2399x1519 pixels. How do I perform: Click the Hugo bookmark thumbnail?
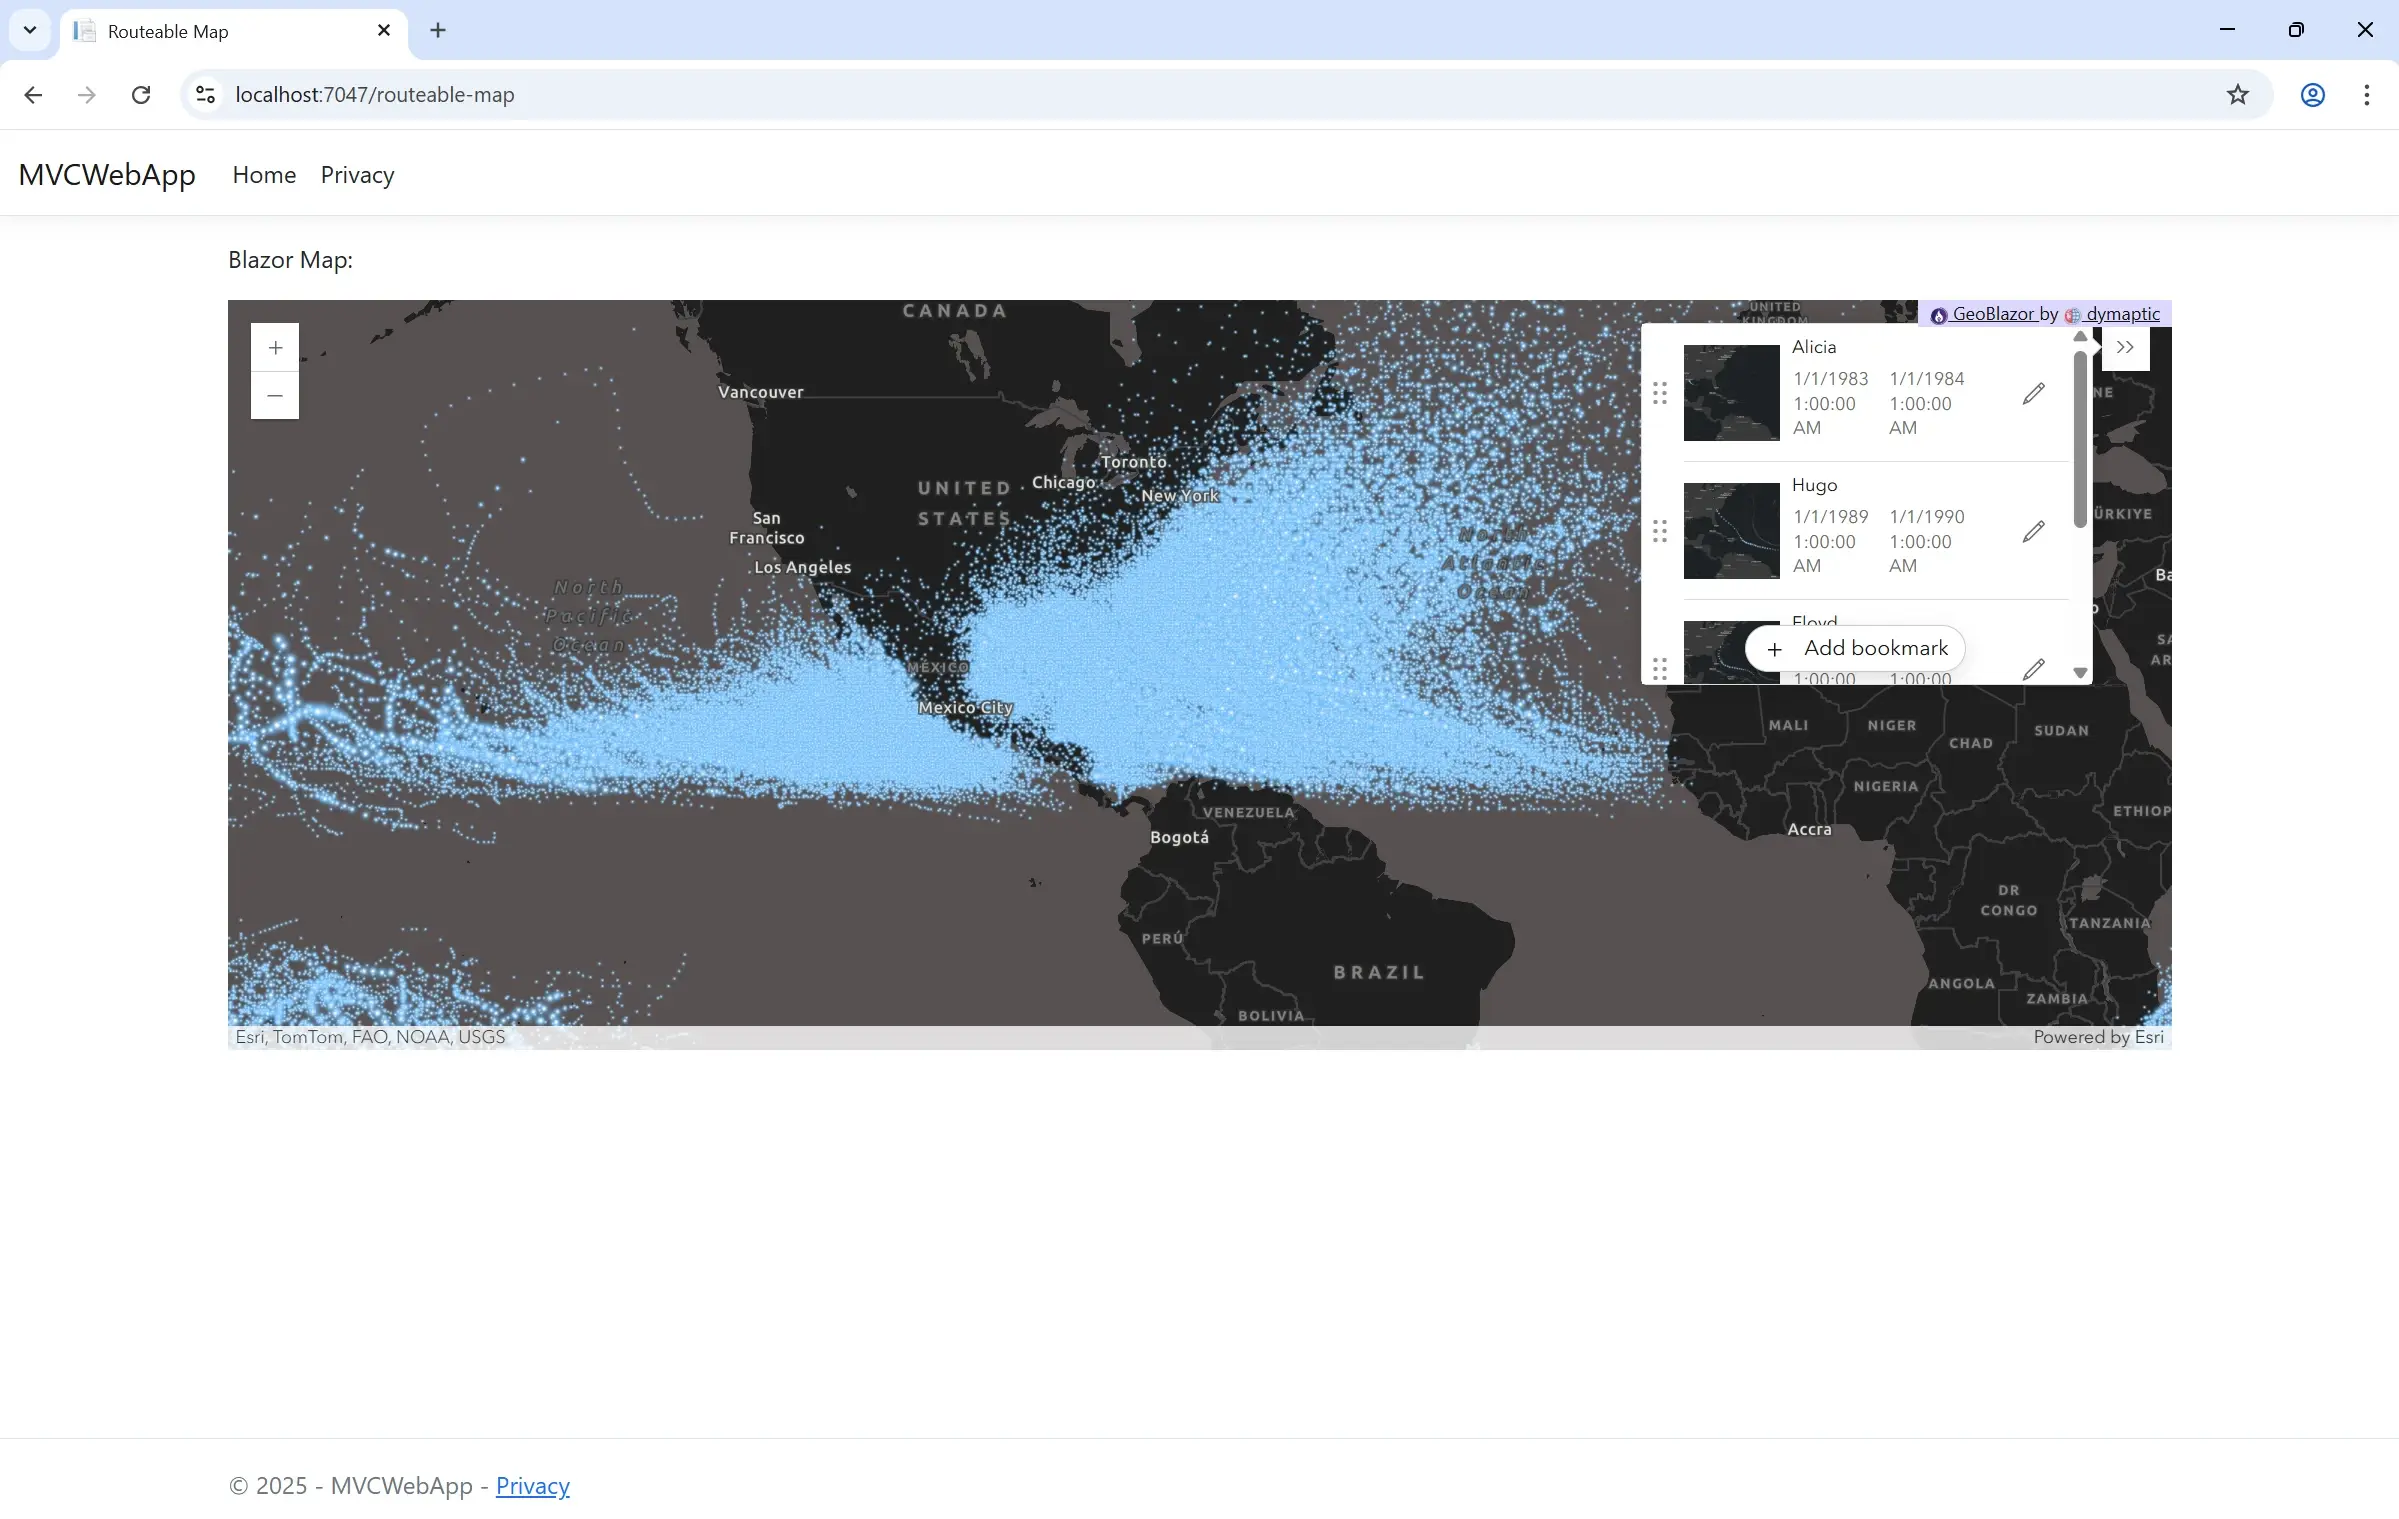pyautogui.click(x=1731, y=531)
